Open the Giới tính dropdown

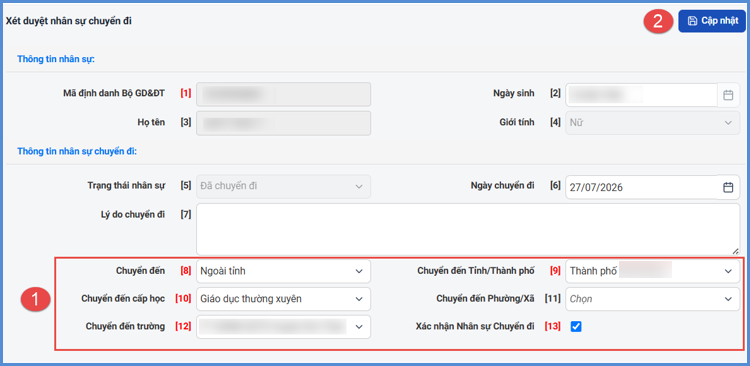click(x=652, y=122)
